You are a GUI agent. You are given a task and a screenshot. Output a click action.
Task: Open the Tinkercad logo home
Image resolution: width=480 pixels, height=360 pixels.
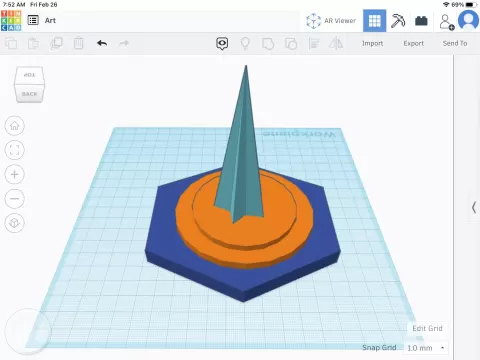[11, 21]
